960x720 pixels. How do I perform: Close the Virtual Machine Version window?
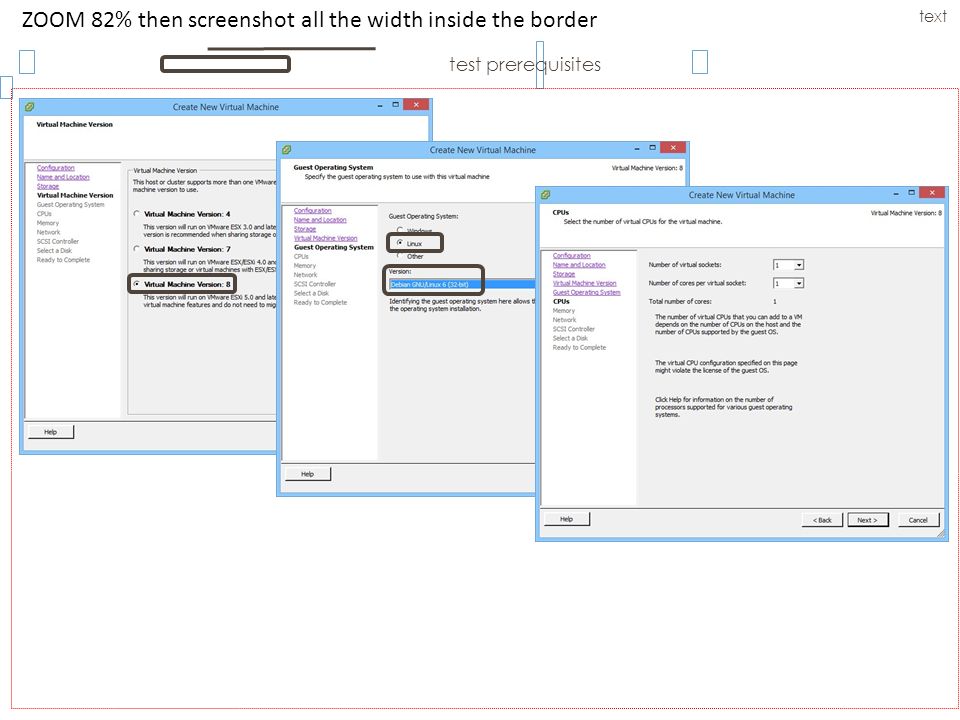coord(416,105)
